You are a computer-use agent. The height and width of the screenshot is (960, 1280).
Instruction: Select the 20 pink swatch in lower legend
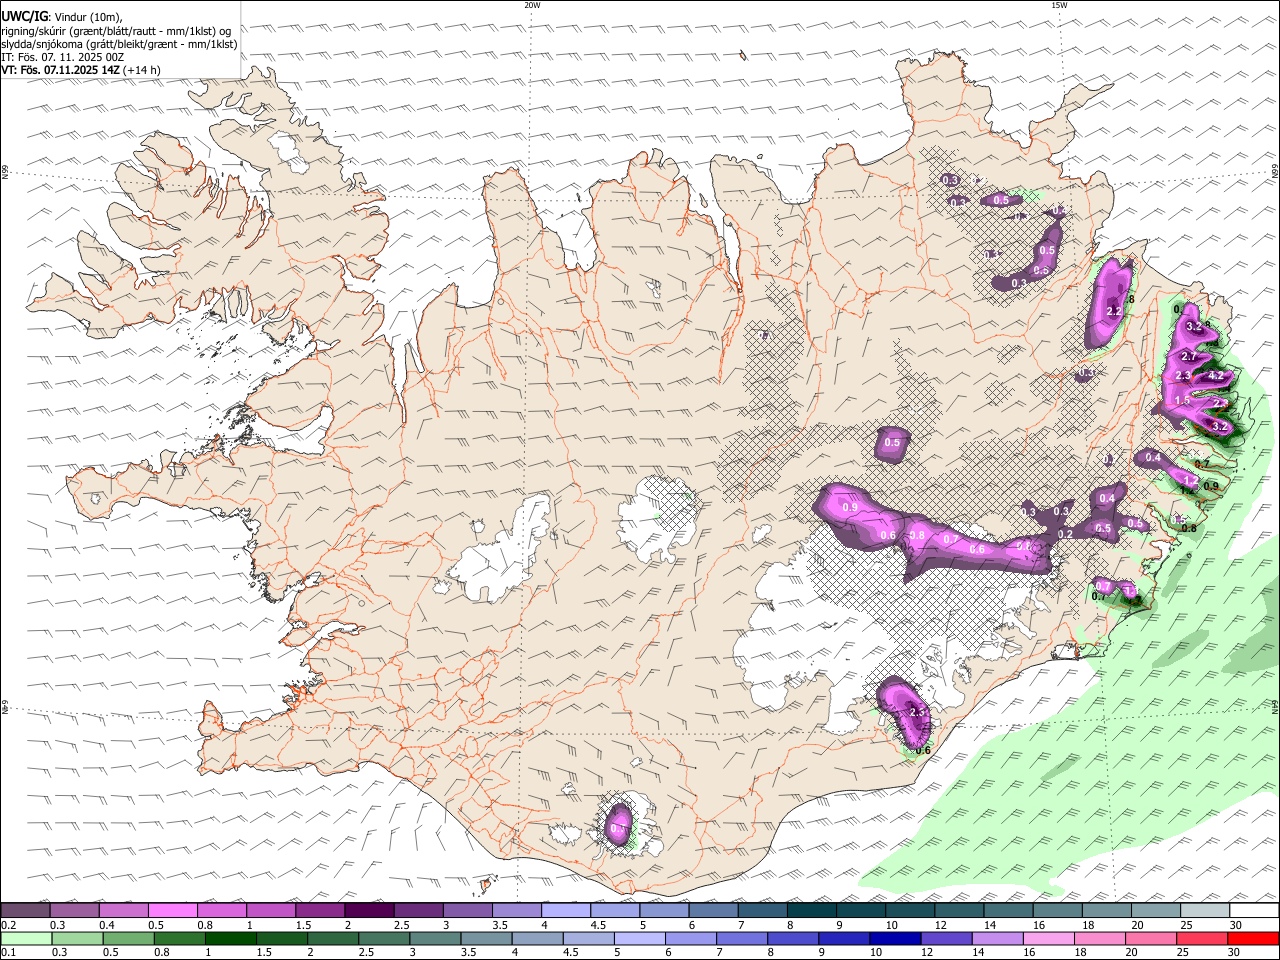1151,938
